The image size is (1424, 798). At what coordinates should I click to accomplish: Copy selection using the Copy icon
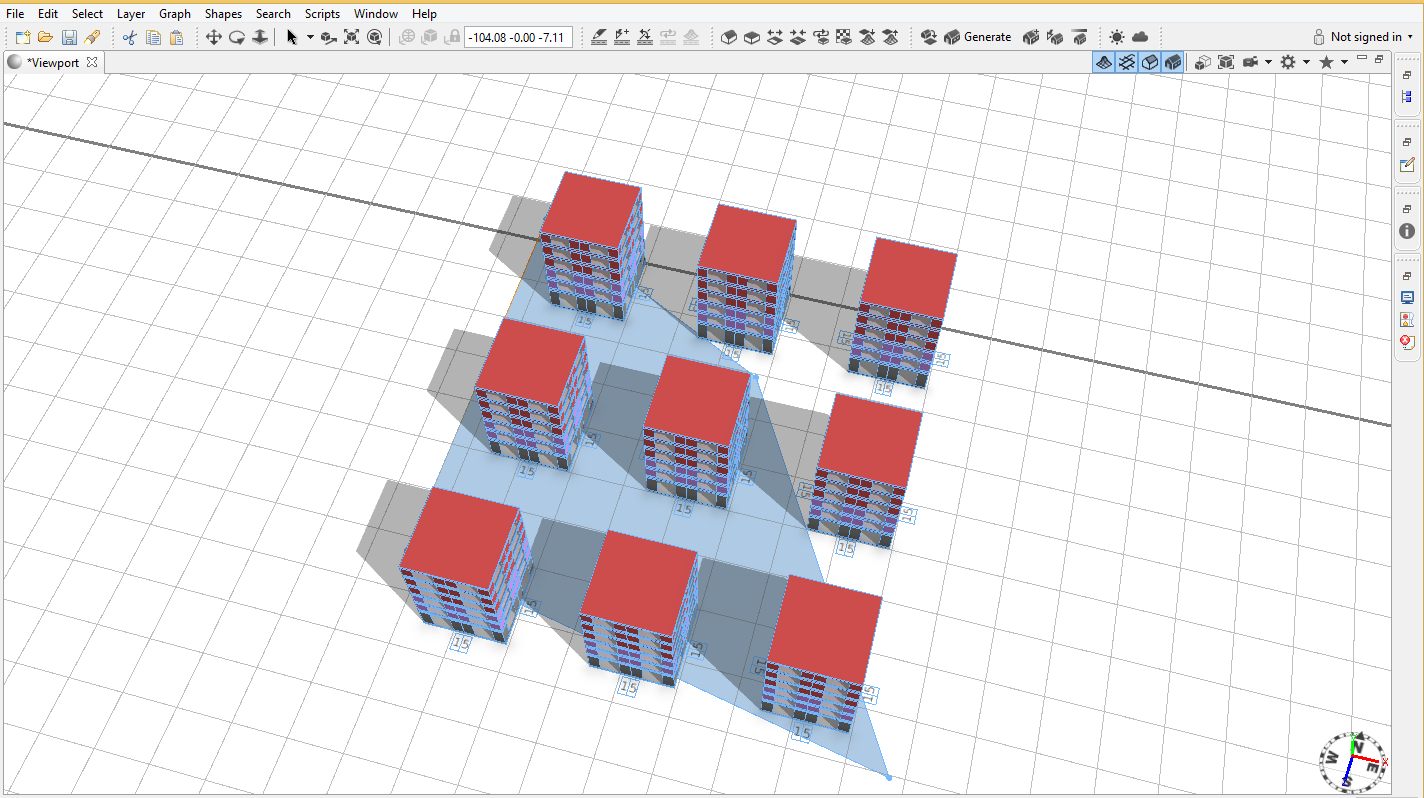(x=153, y=37)
